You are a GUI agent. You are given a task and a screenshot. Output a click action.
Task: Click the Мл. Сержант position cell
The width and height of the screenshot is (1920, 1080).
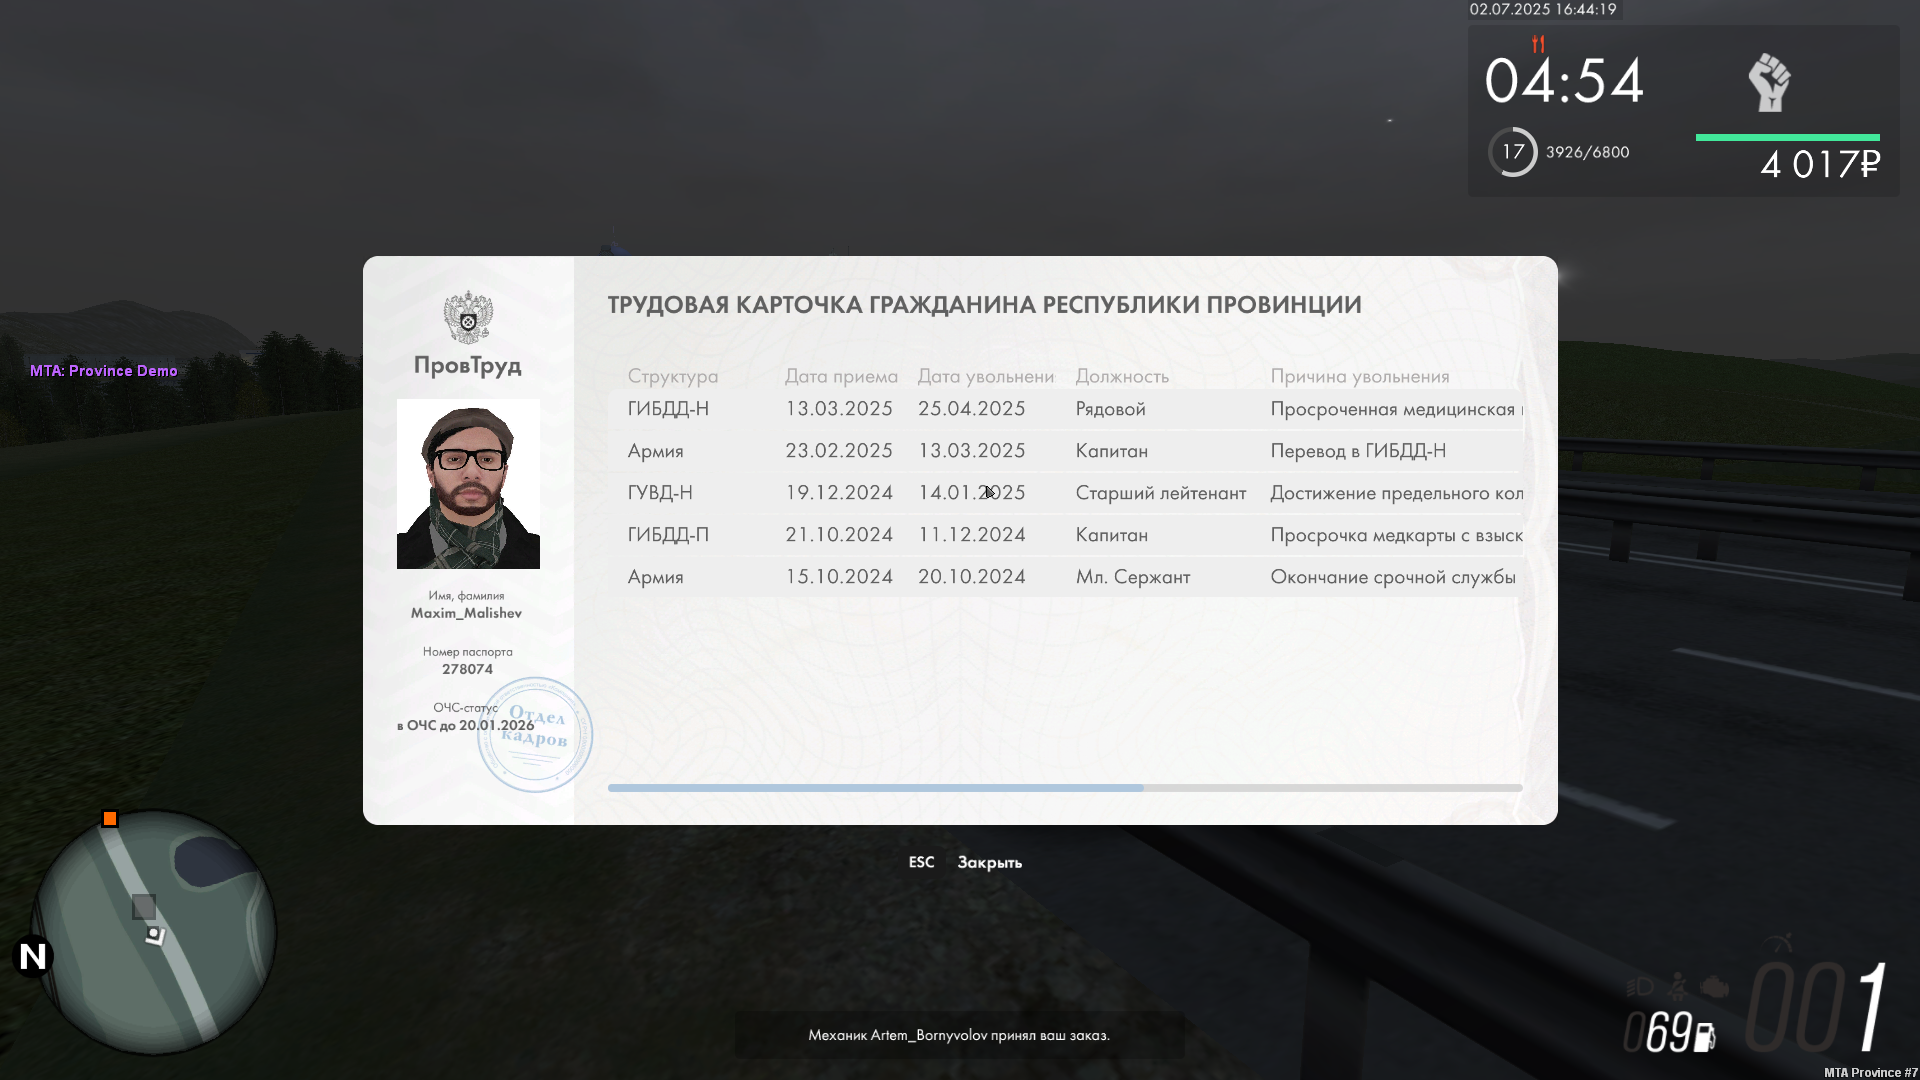coord(1133,577)
